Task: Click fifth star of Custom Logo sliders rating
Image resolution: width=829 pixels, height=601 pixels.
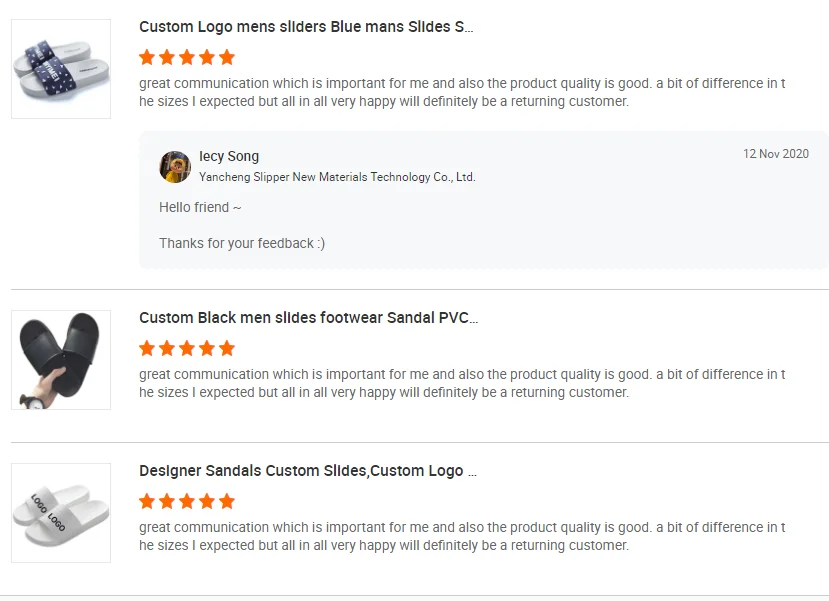Action: pyautogui.click(x=227, y=57)
